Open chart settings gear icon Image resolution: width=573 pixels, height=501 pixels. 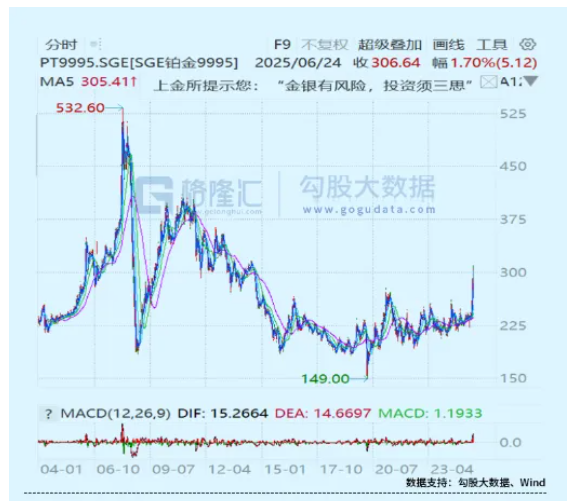528,44
